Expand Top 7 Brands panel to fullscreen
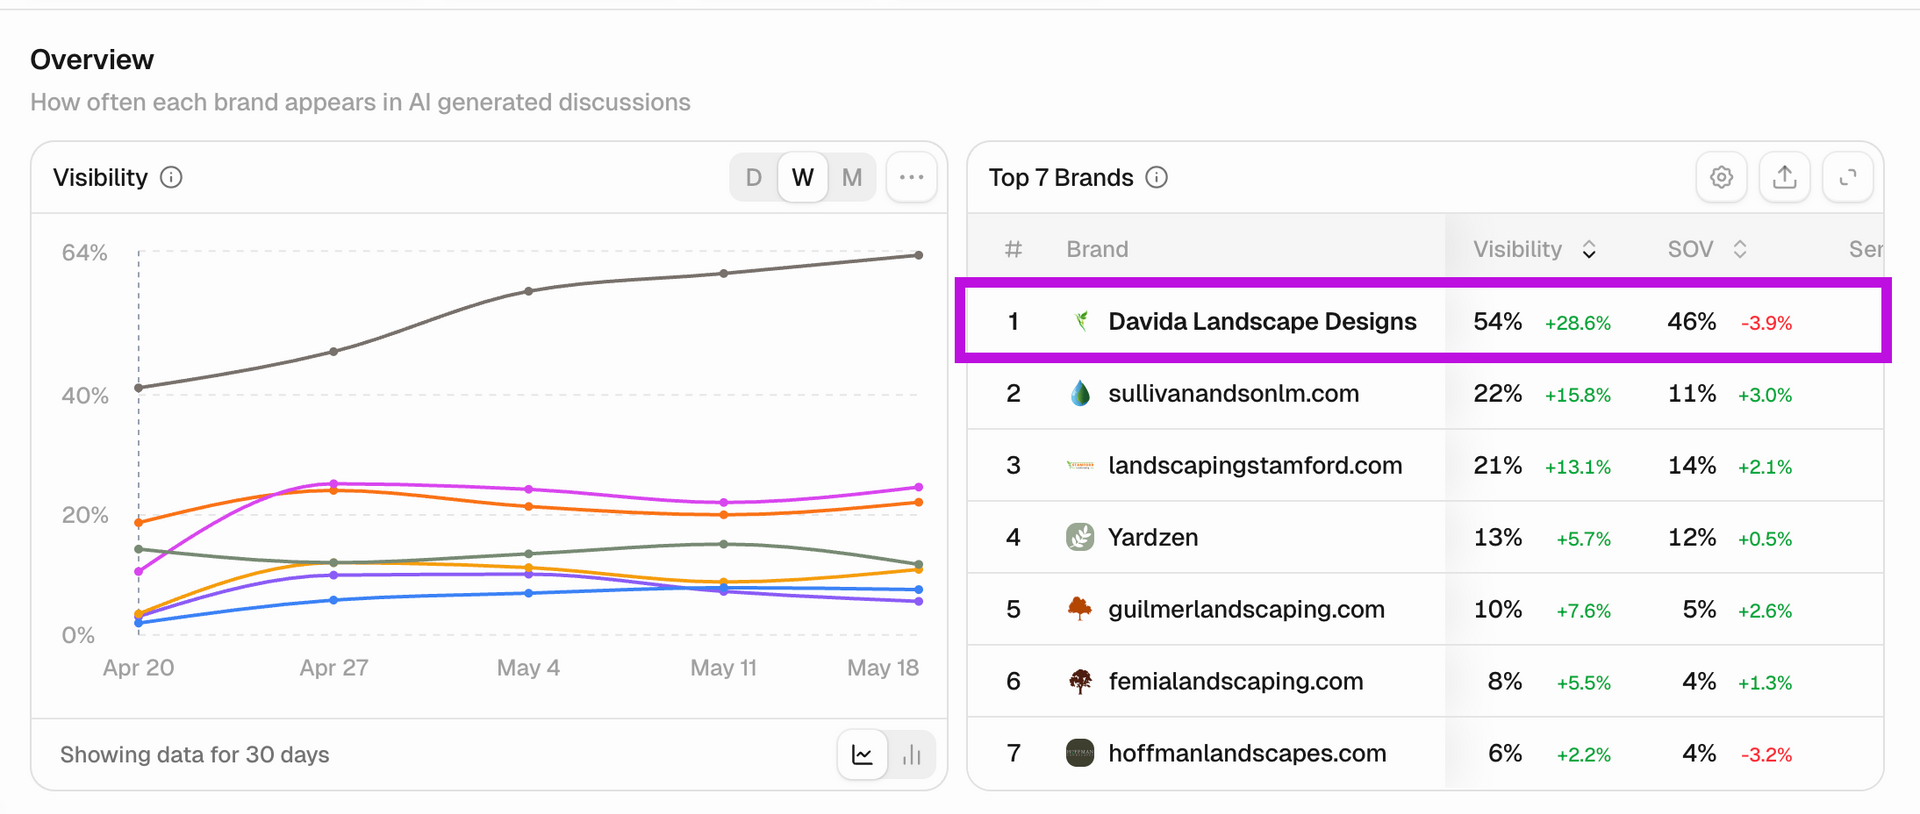The image size is (1920, 814). click(1848, 177)
